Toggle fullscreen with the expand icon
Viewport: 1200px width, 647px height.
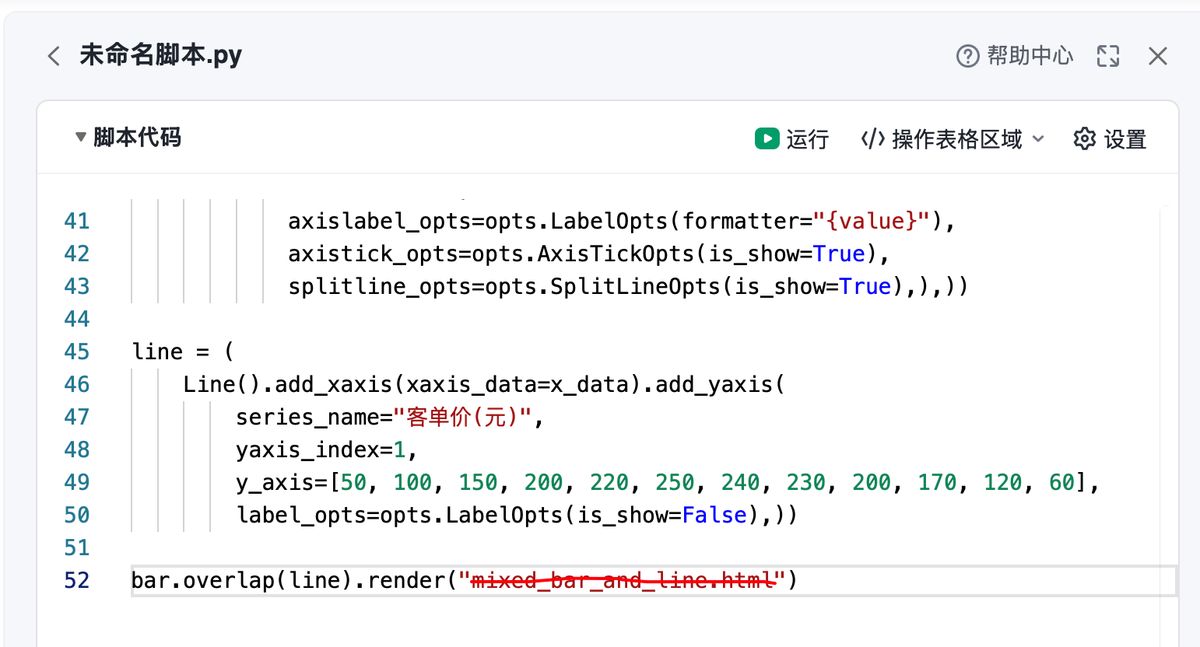point(1108,56)
